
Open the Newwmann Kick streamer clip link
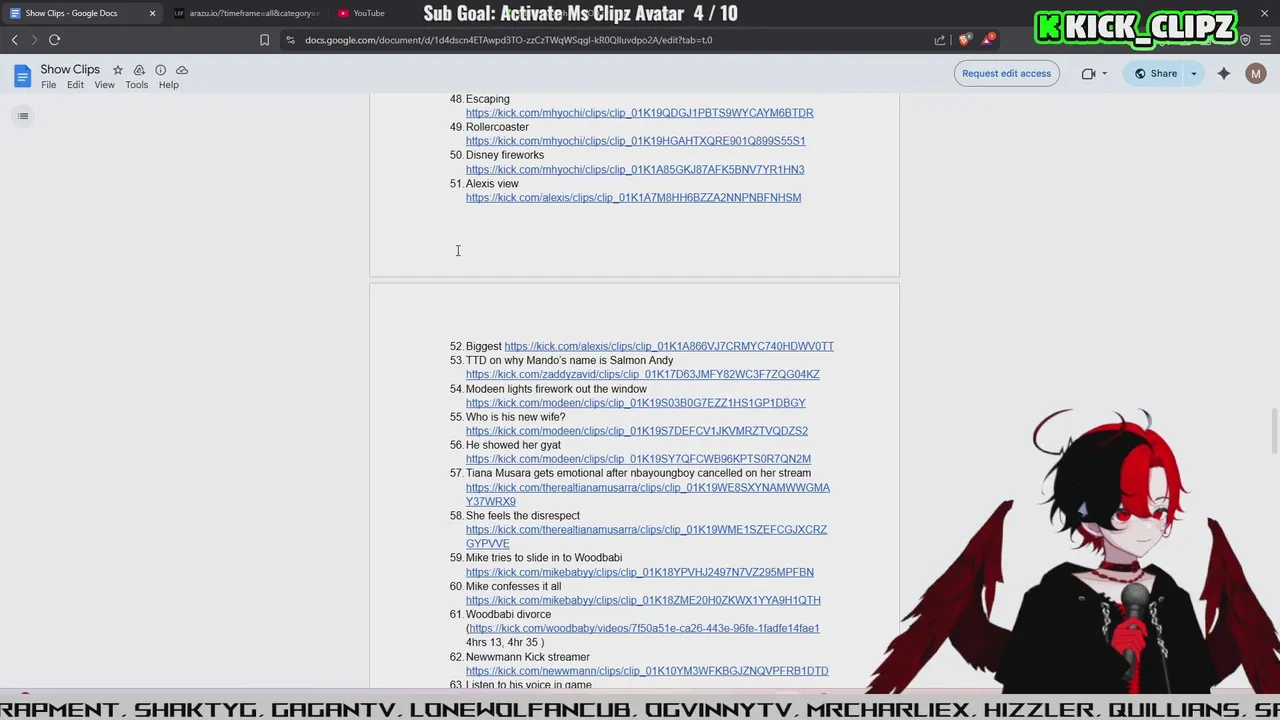[647, 671]
